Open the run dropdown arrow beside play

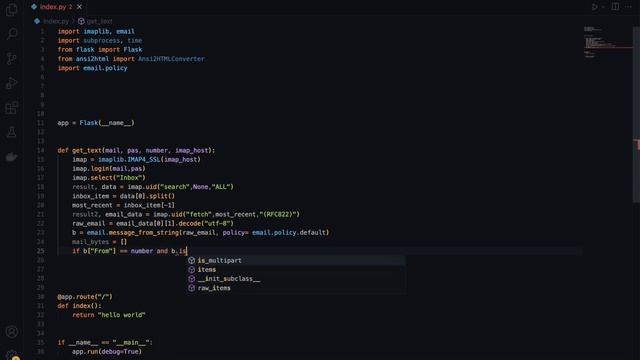click(604, 7)
